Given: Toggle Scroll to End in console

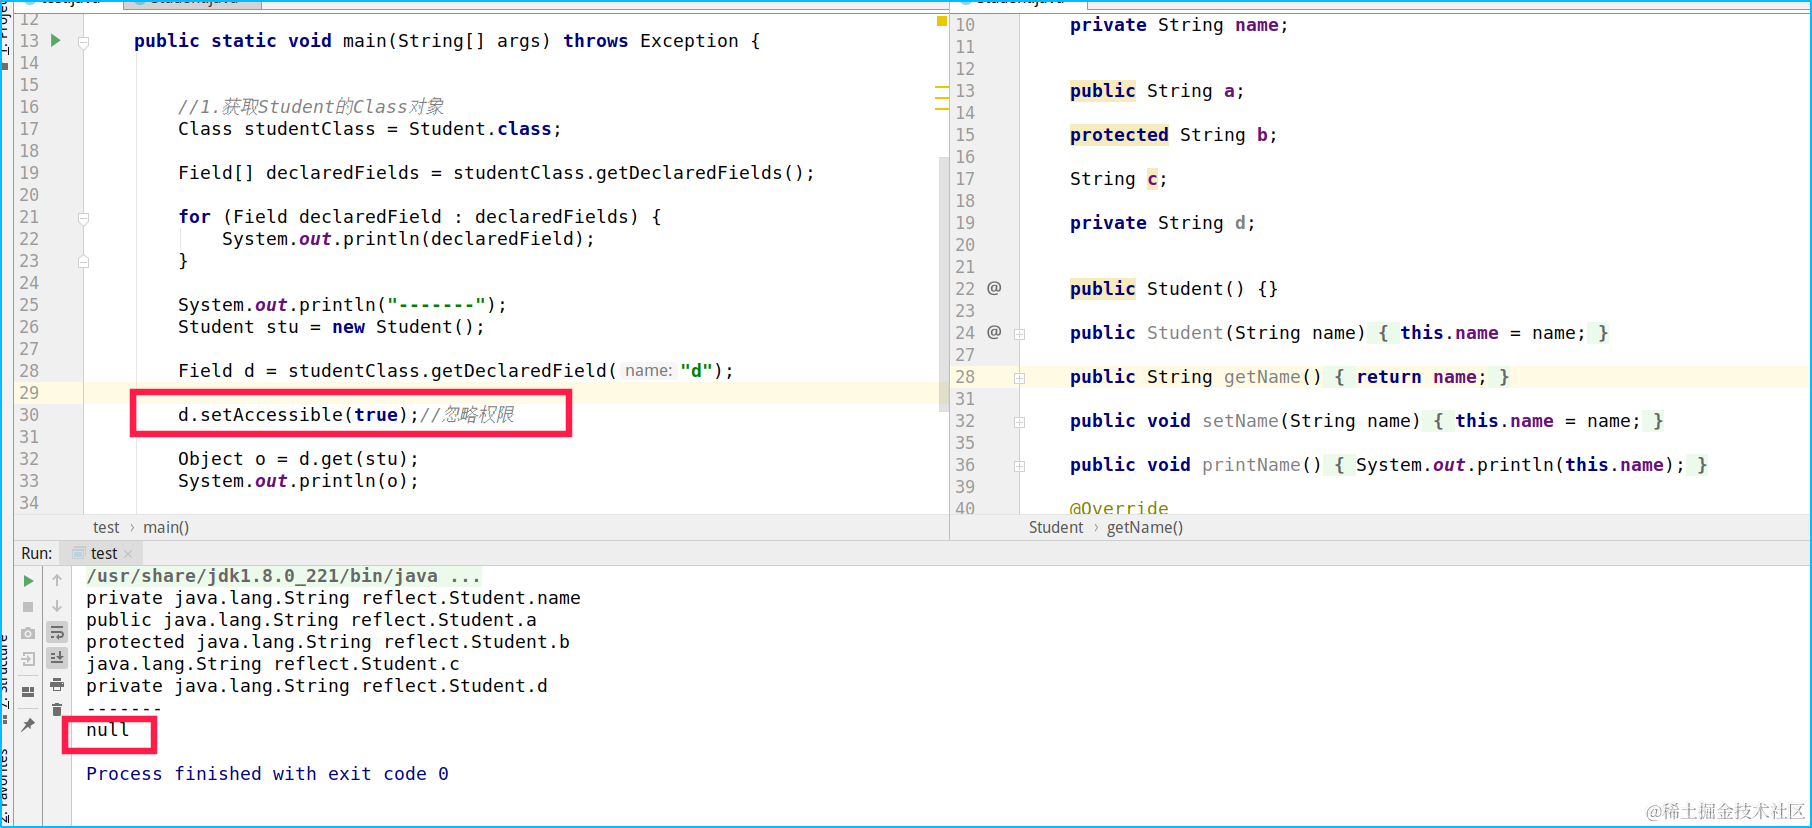Looking at the screenshot, I should pyautogui.click(x=57, y=657).
